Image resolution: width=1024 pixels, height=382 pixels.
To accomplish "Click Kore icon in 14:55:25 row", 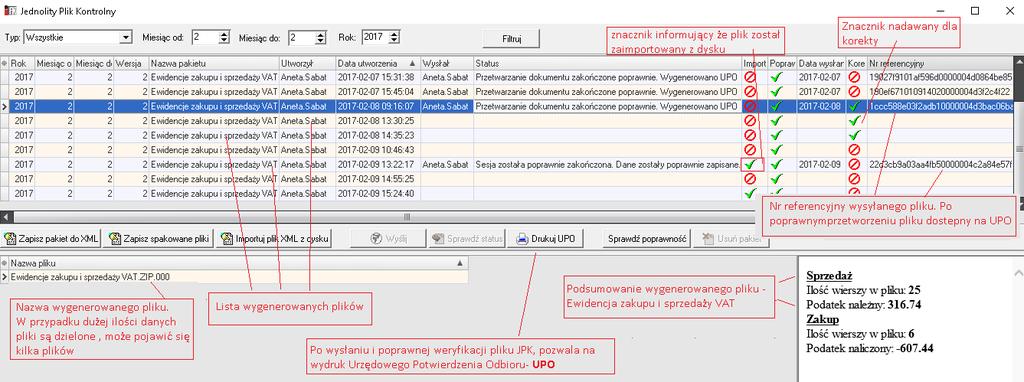I will click(854, 179).
